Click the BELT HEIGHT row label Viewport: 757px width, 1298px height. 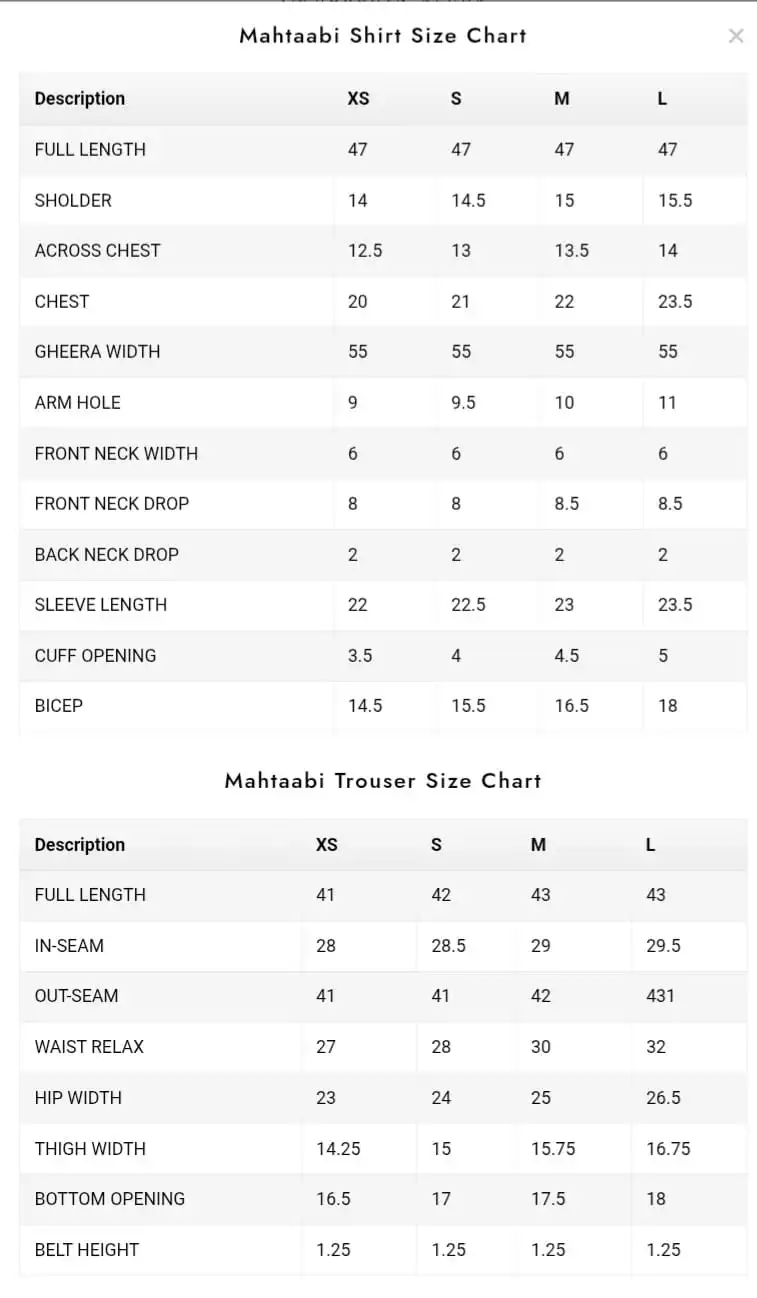coord(87,1249)
